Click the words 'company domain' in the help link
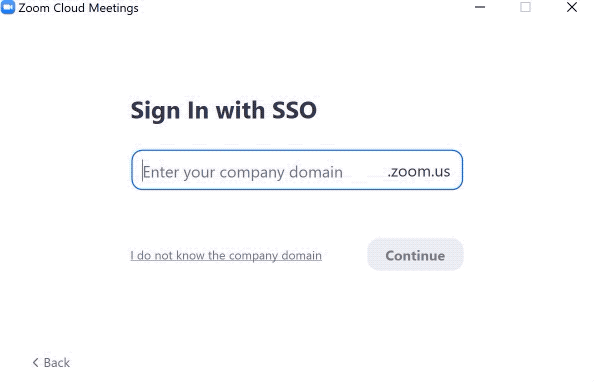 coord(275,256)
